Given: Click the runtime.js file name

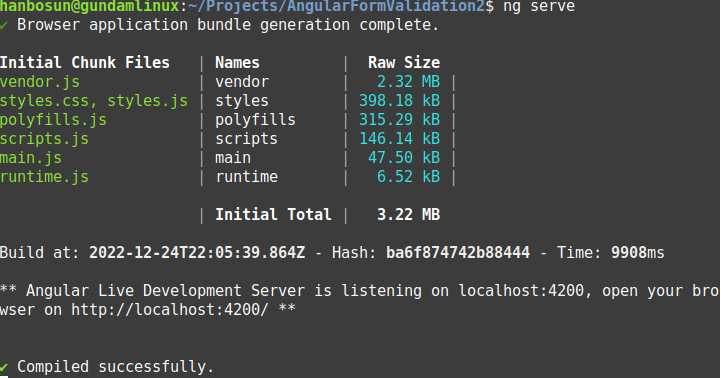Looking at the screenshot, I should (x=44, y=177).
